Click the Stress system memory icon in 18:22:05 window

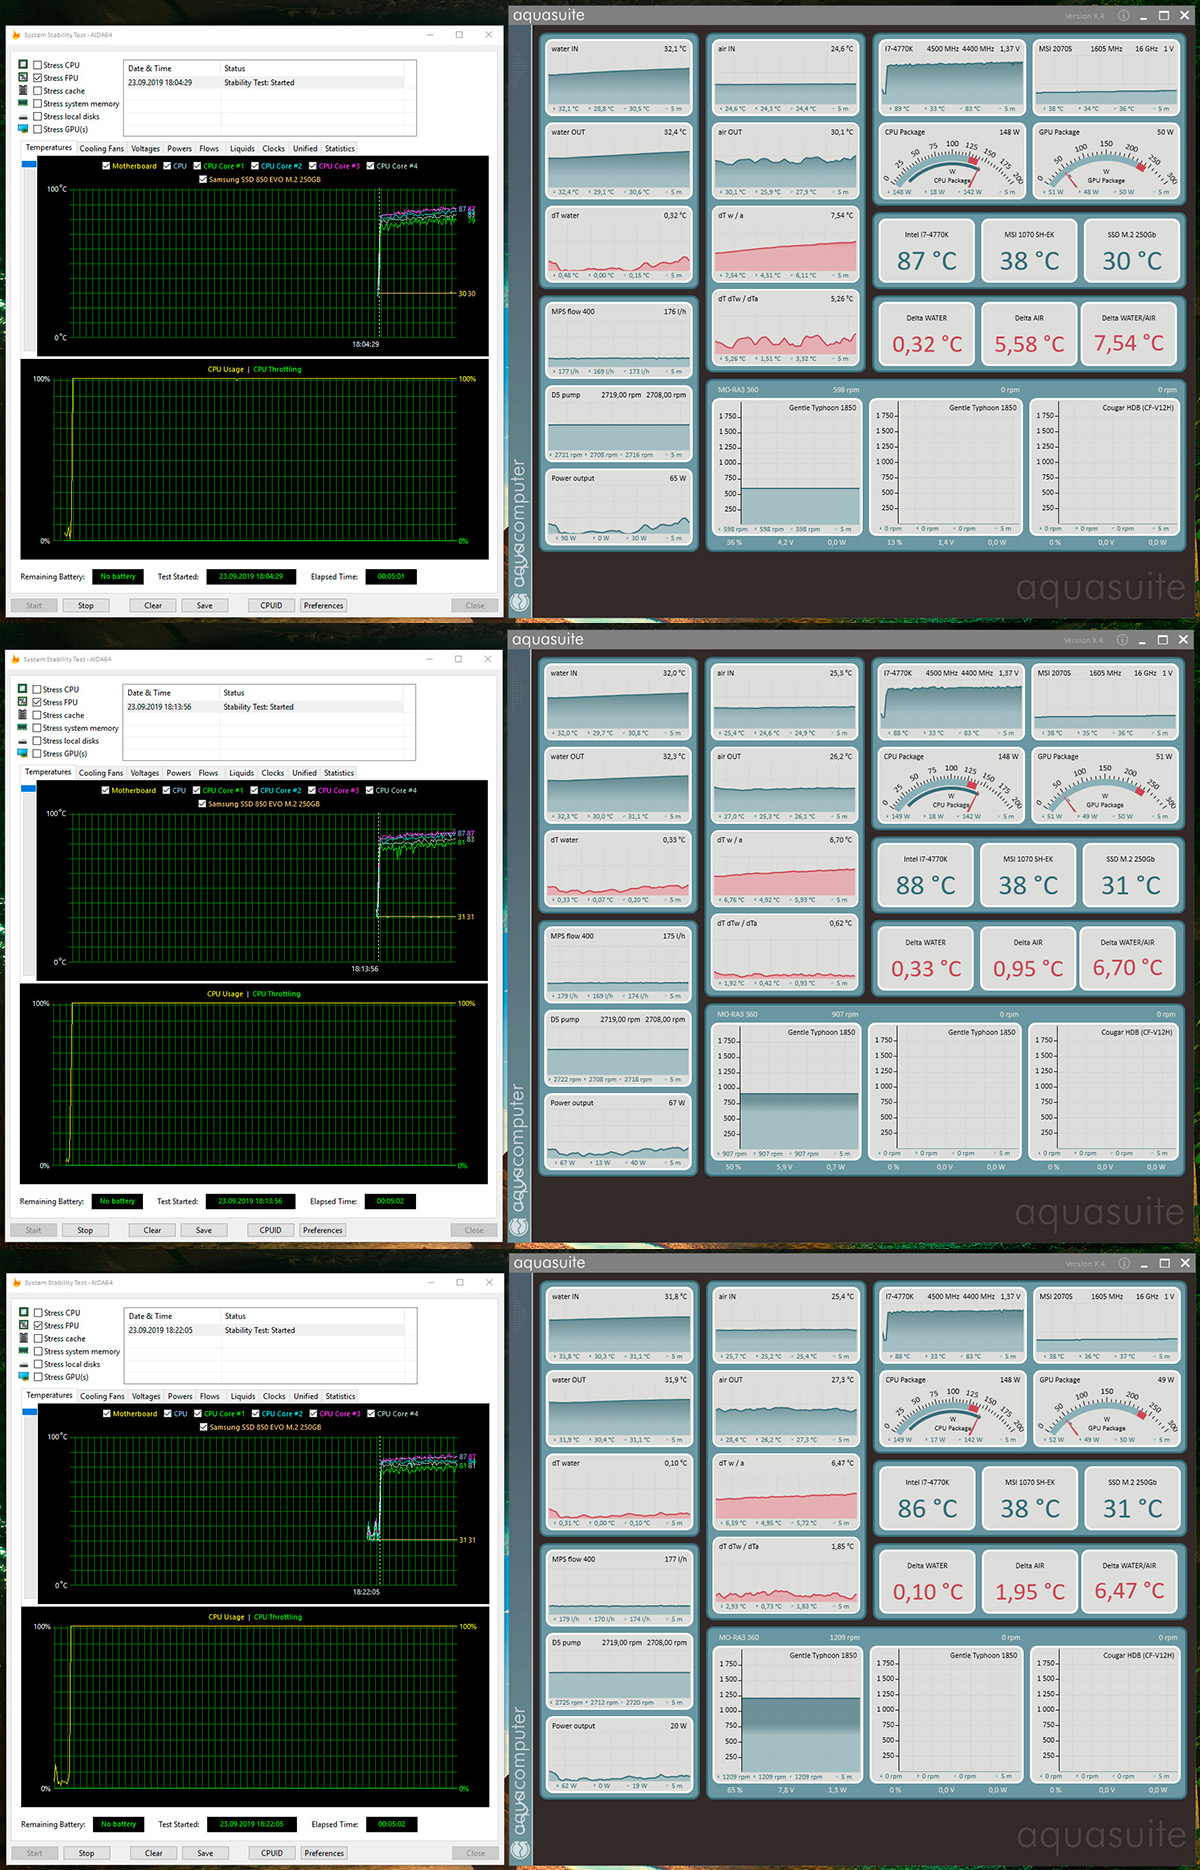tap(23, 1351)
